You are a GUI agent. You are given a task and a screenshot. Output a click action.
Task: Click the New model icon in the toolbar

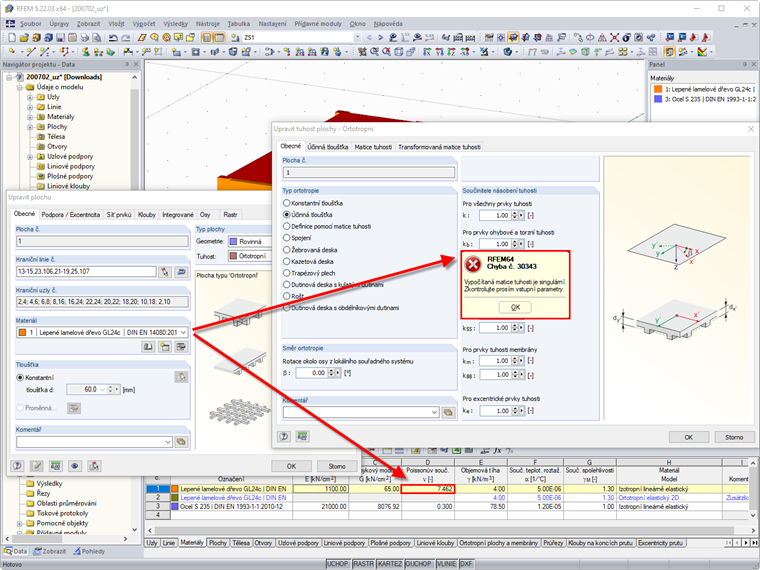pos(12,37)
